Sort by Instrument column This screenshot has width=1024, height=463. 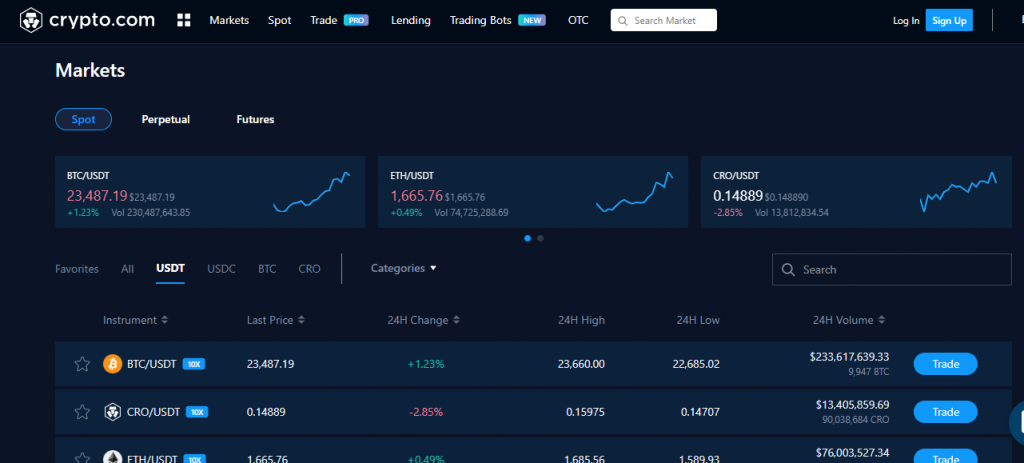tap(135, 320)
